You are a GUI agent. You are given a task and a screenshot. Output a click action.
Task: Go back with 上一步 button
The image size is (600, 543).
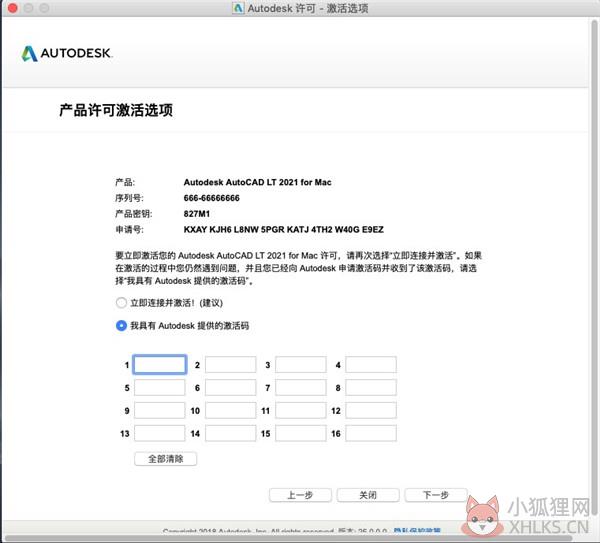300,495
